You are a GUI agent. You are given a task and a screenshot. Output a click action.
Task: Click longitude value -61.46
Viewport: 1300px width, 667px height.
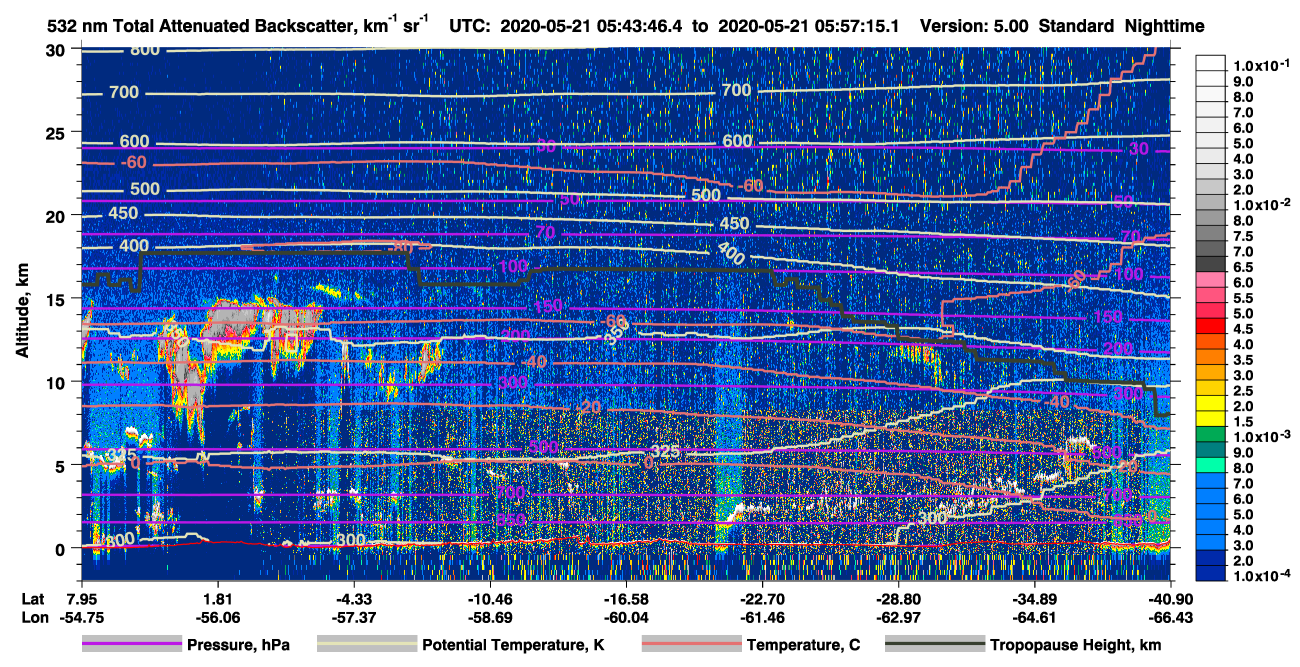[761, 618]
